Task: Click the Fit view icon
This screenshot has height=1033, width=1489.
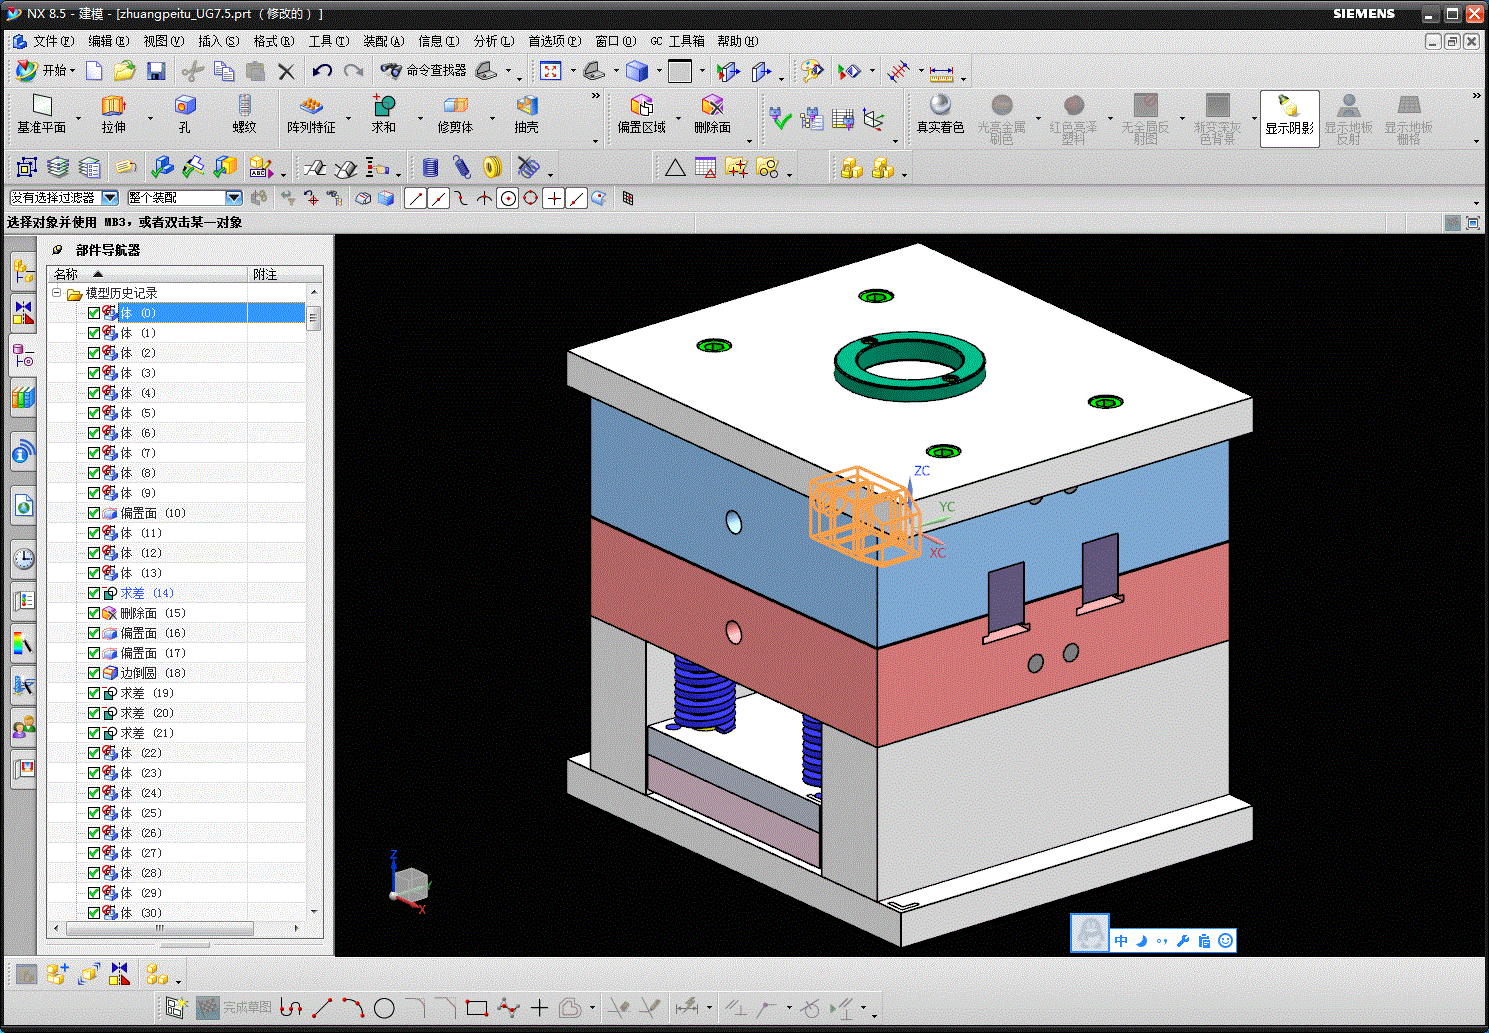Action: [x=551, y=71]
